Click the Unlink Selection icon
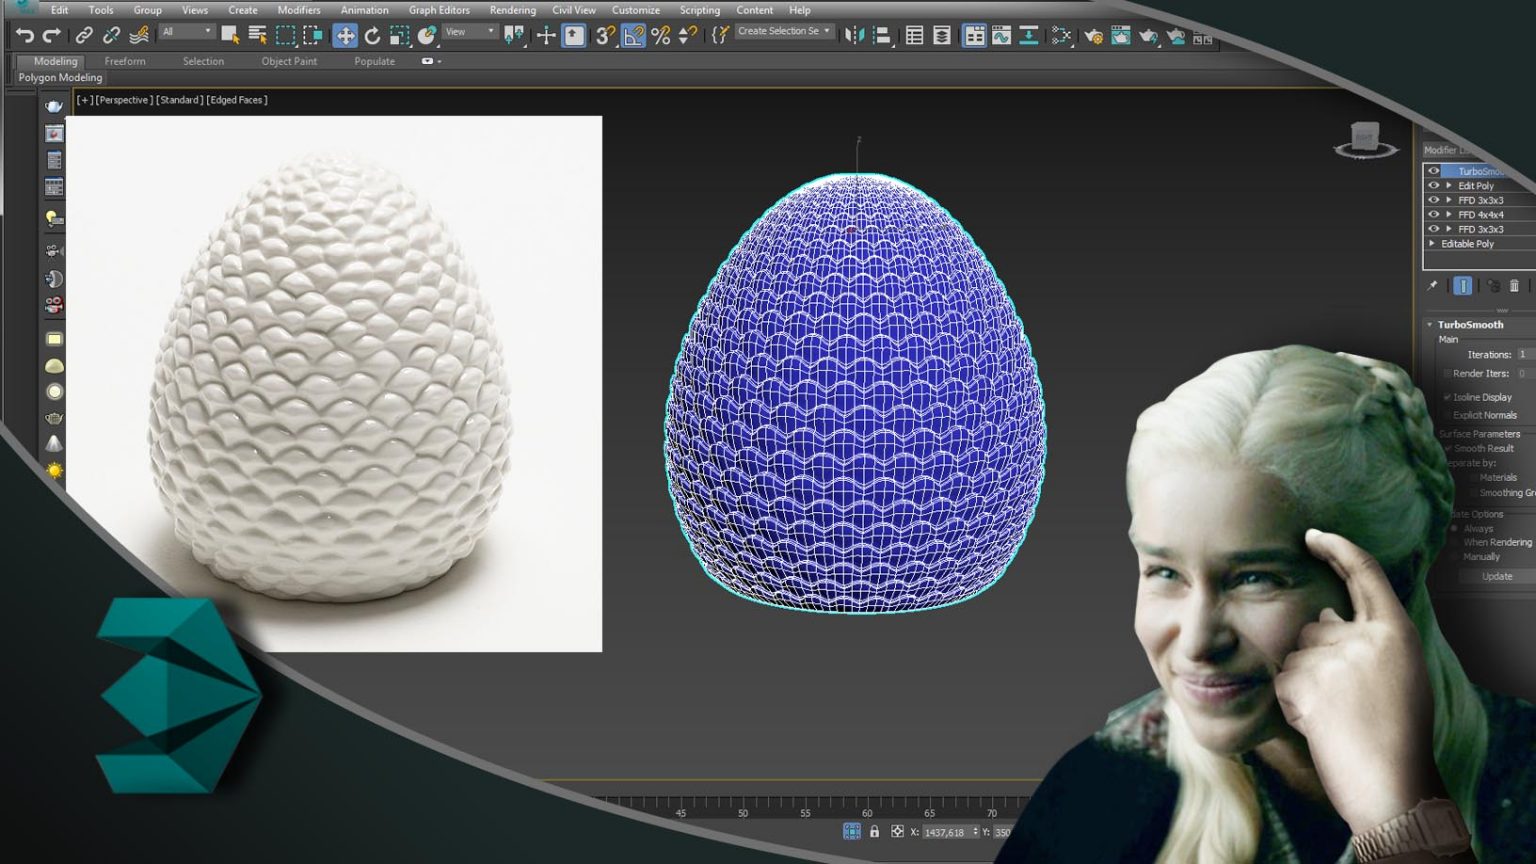 [111, 36]
